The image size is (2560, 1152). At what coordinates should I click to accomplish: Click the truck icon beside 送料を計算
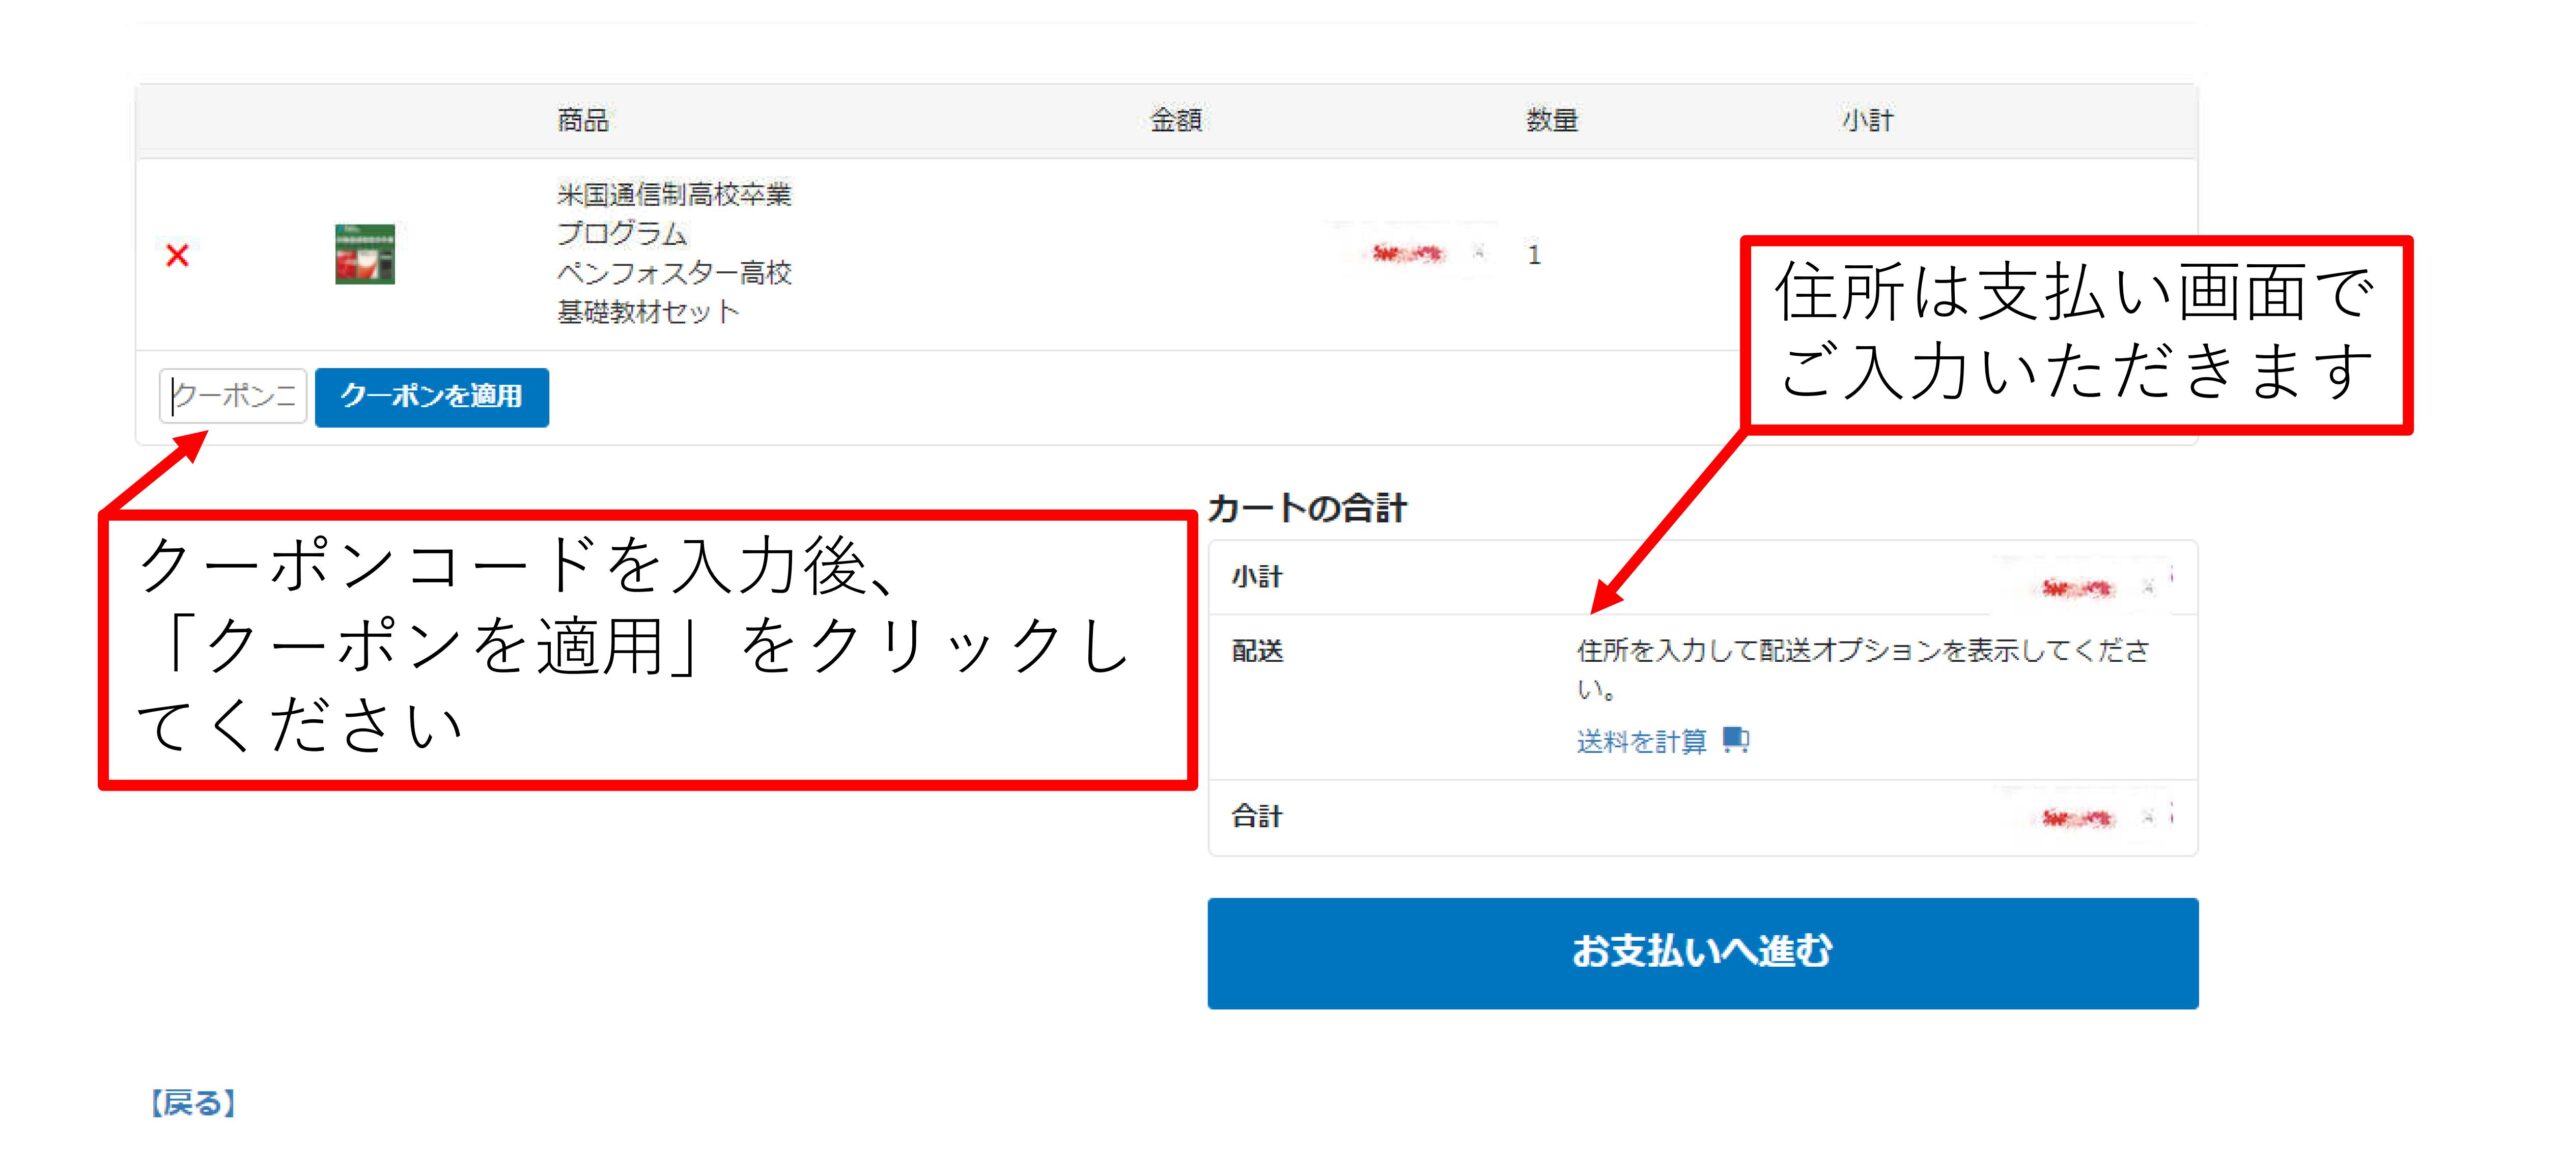(1736, 740)
